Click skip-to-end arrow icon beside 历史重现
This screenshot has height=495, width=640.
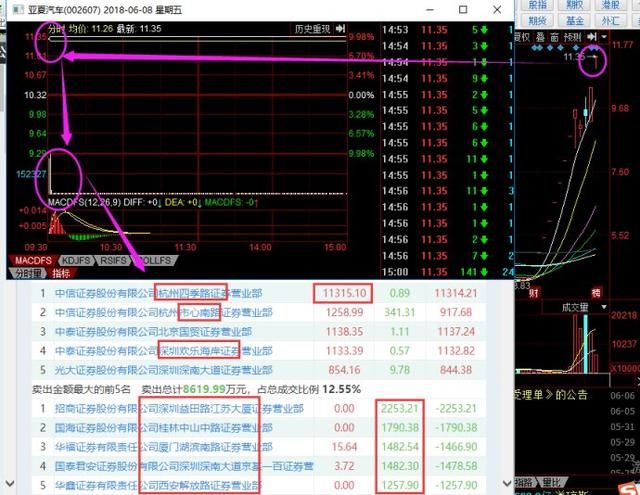[x=340, y=29]
